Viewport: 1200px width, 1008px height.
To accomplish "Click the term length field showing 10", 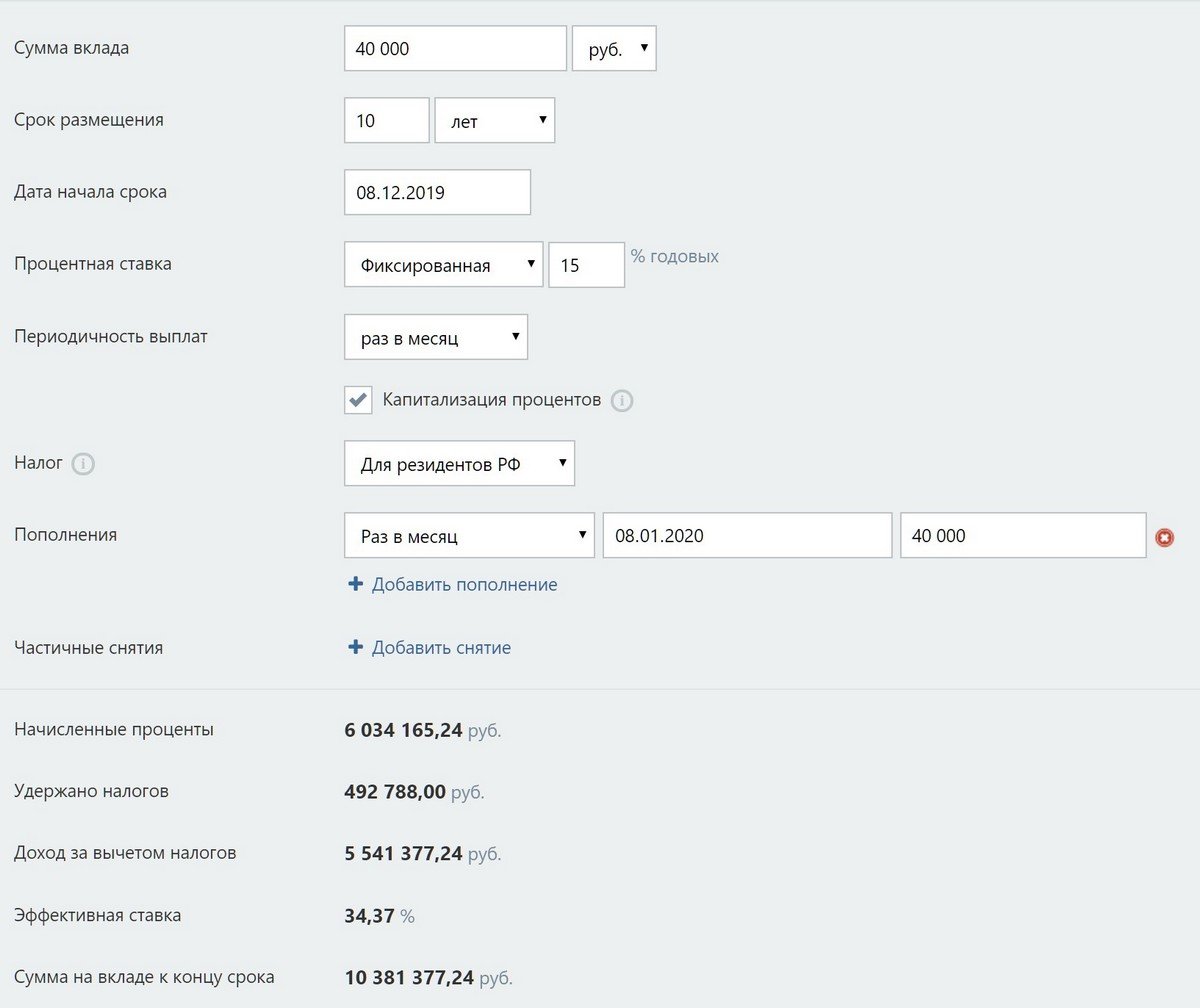I will 386,120.
